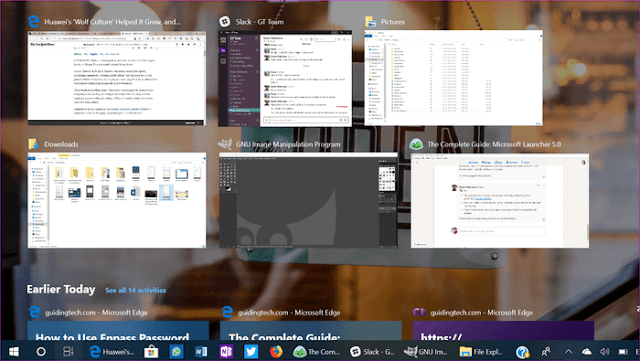Open Twitter from the taskbar
Viewport: 640px width, 361px height.
pyautogui.click(x=251, y=351)
